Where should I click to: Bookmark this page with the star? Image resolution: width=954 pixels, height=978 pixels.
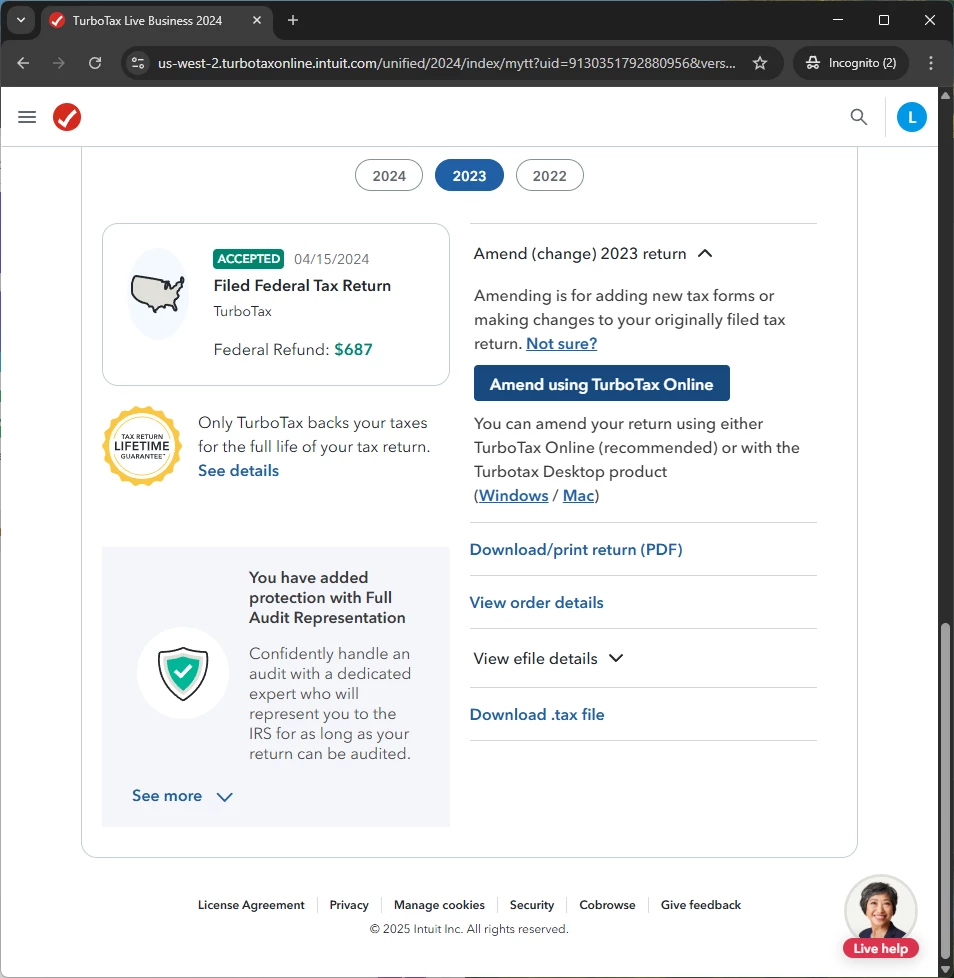tap(759, 63)
